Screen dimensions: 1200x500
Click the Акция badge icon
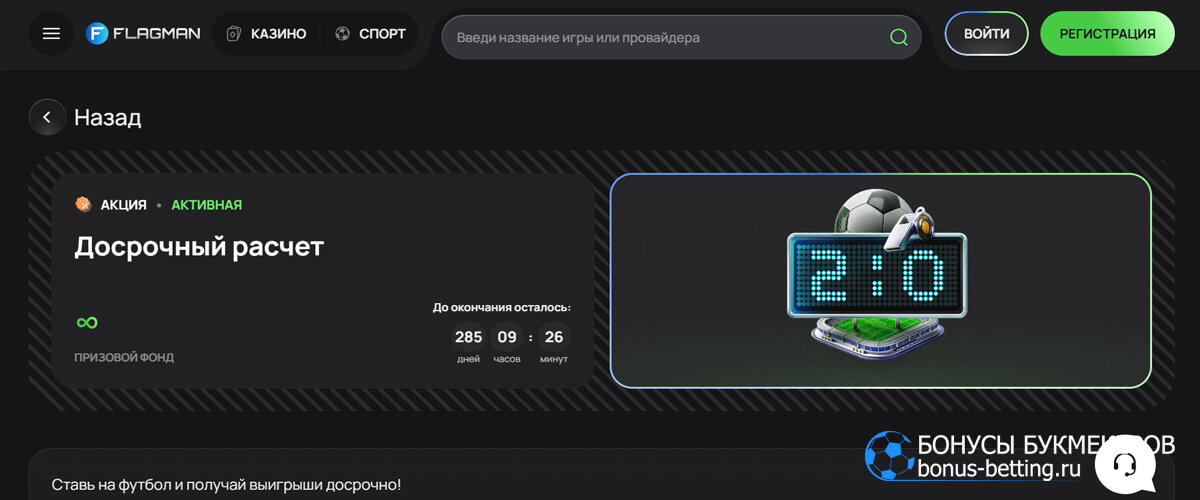click(x=83, y=204)
